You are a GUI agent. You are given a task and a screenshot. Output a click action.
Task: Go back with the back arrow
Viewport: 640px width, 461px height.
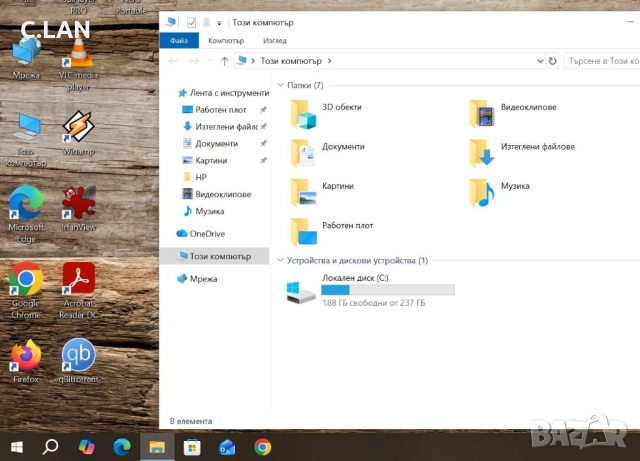pyautogui.click(x=173, y=61)
